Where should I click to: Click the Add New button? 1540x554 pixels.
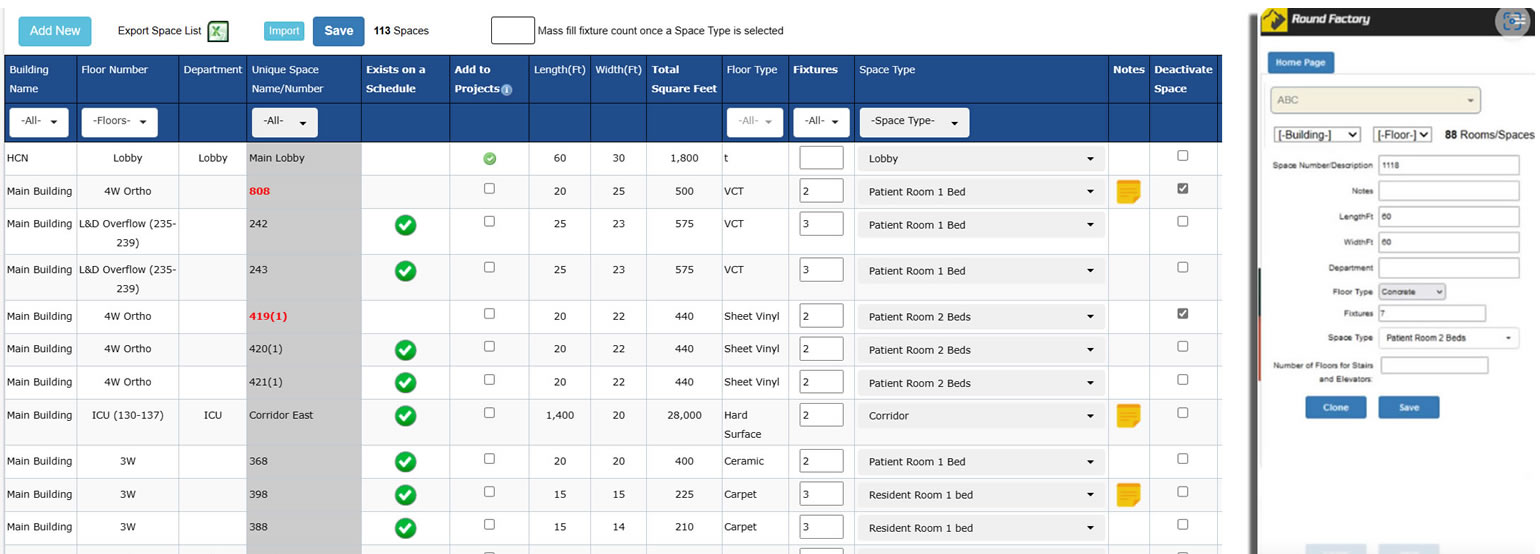[x=55, y=31]
